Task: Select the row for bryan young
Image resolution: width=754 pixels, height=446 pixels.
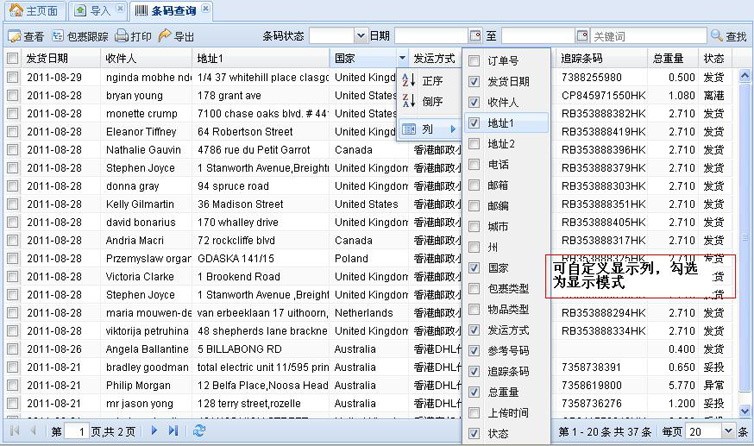Action: [13, 95]
